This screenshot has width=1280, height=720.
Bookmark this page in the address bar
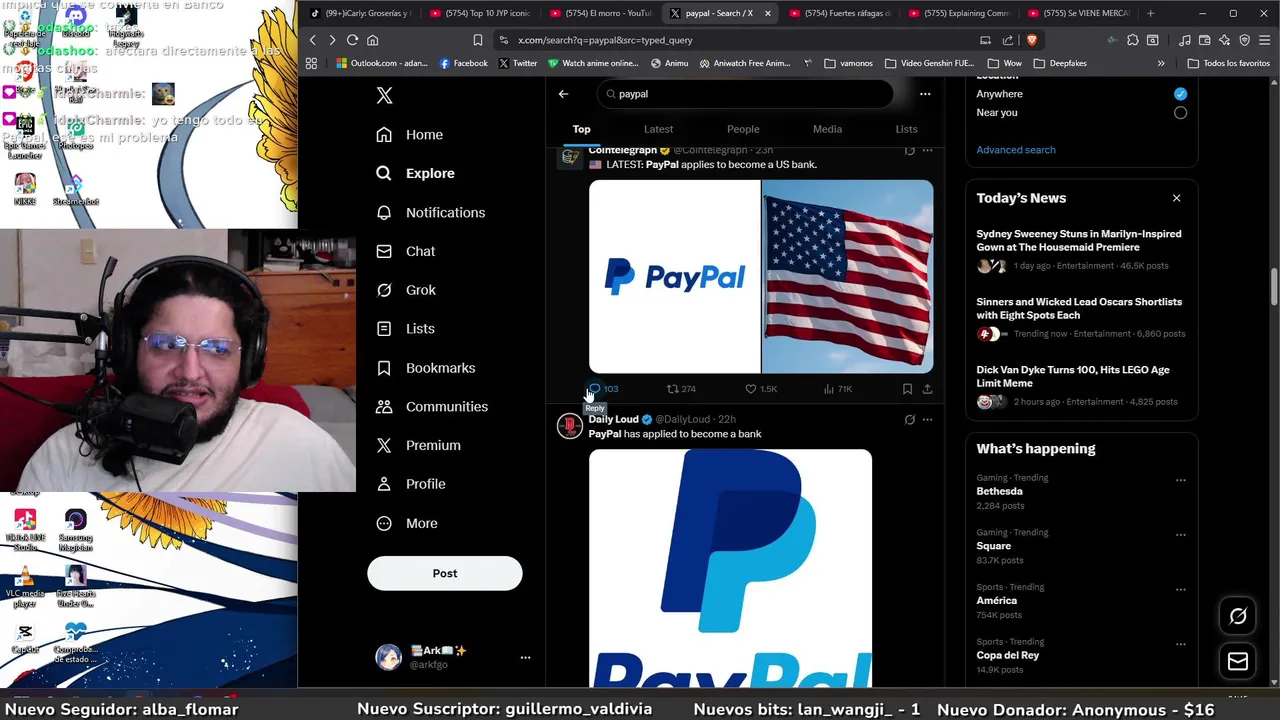(478, 40)
